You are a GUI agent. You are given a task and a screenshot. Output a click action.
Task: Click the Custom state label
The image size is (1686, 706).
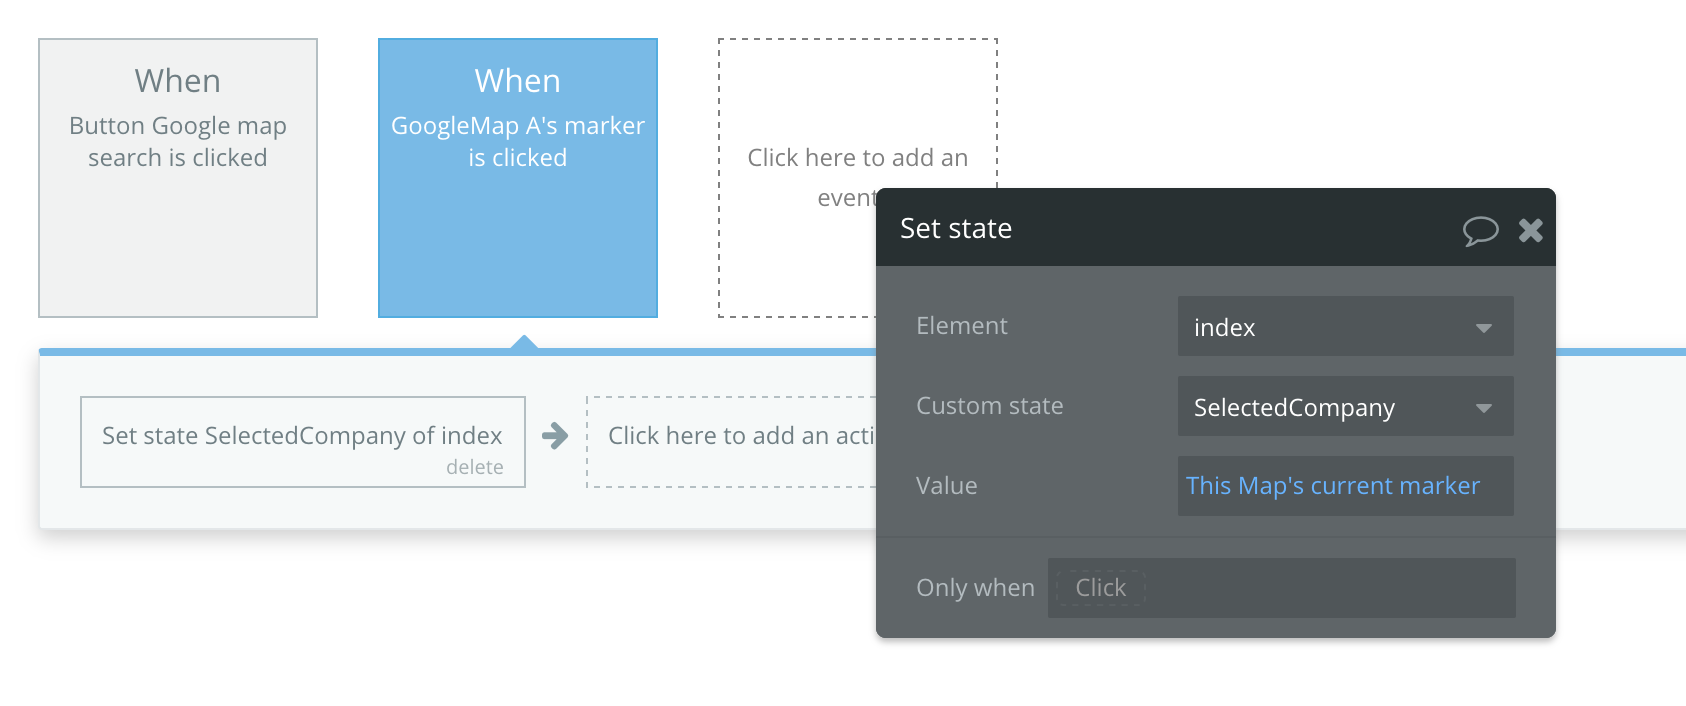(x=989, y=406)
